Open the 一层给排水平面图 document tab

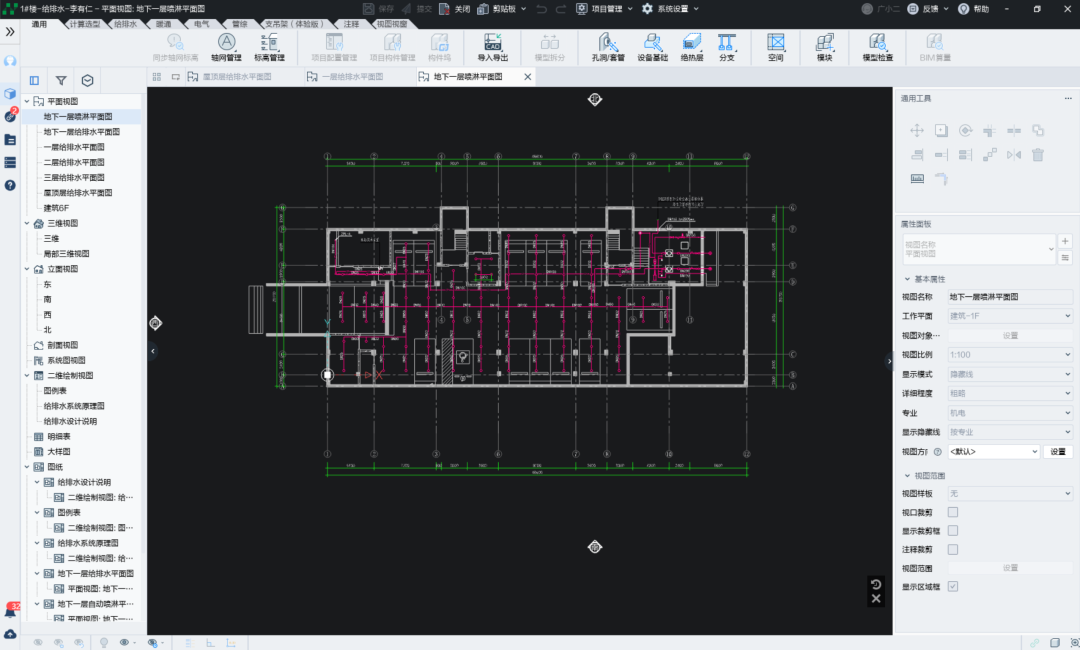coord(352,76)
